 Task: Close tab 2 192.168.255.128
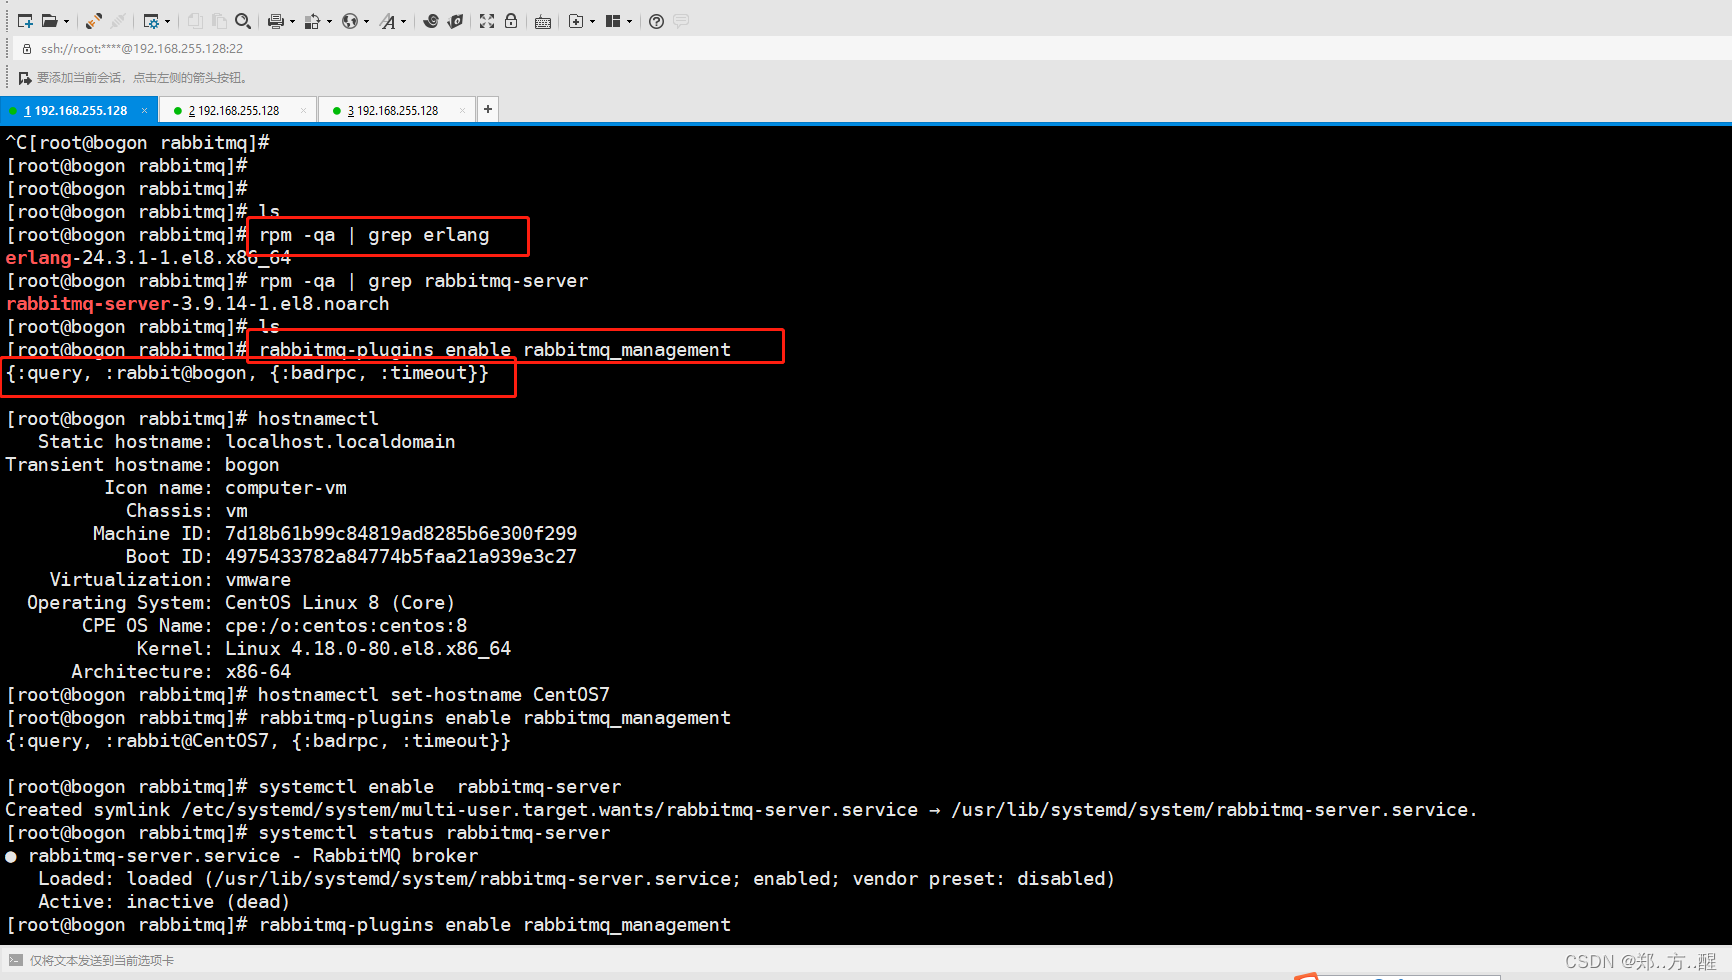(303, 111)
